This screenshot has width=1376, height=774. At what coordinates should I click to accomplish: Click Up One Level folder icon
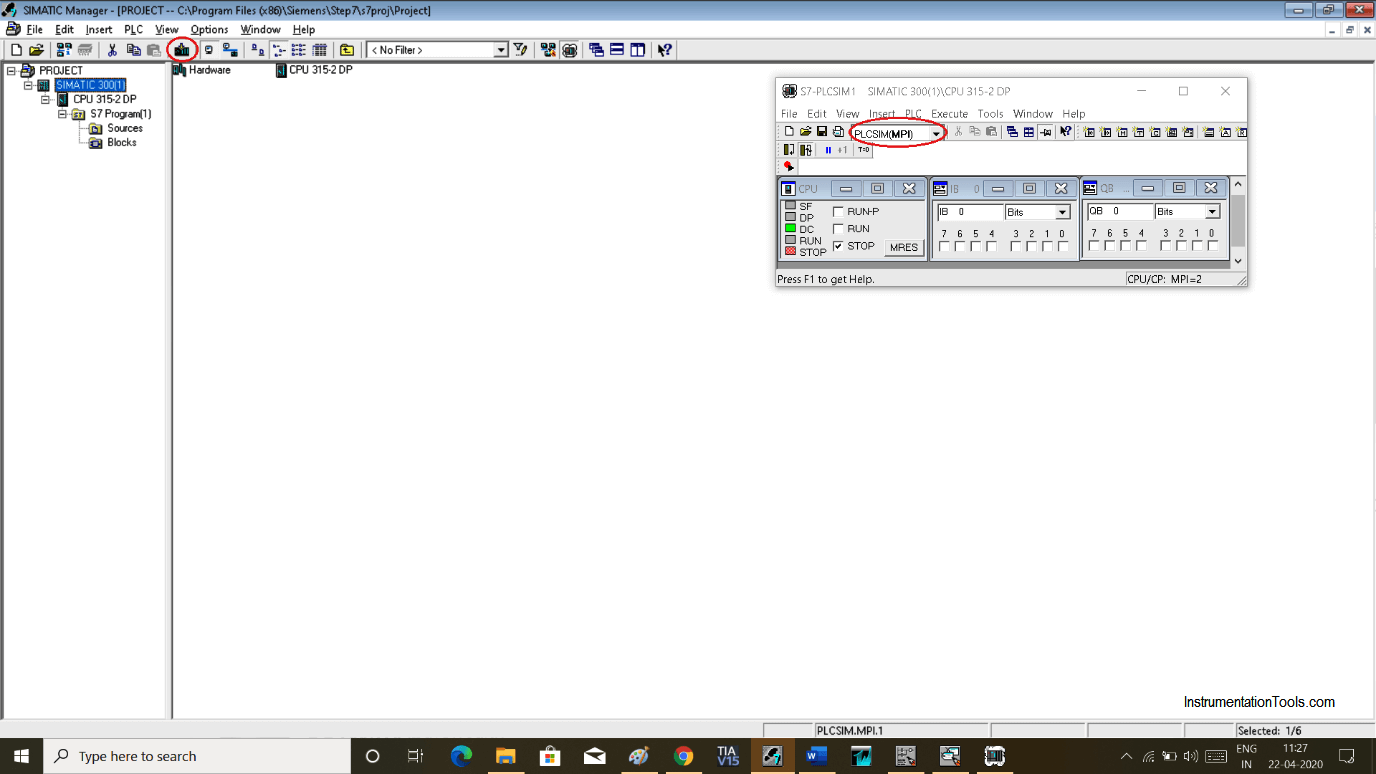click(347, 50)
